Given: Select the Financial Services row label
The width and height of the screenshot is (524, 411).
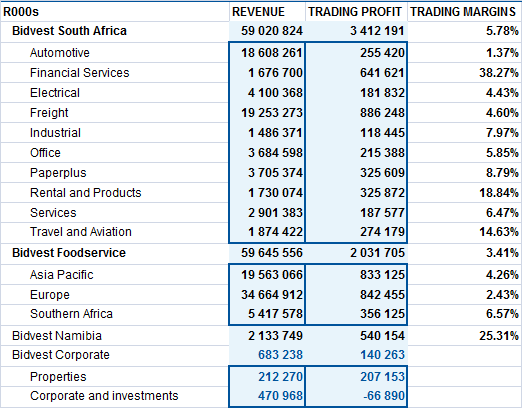Looking at the screenshot, I should point(80,73).
